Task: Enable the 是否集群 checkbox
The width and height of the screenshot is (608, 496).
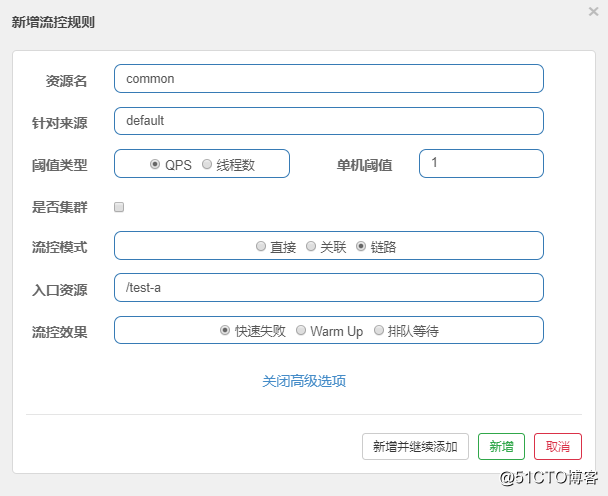Action: (x=119, y=207)
